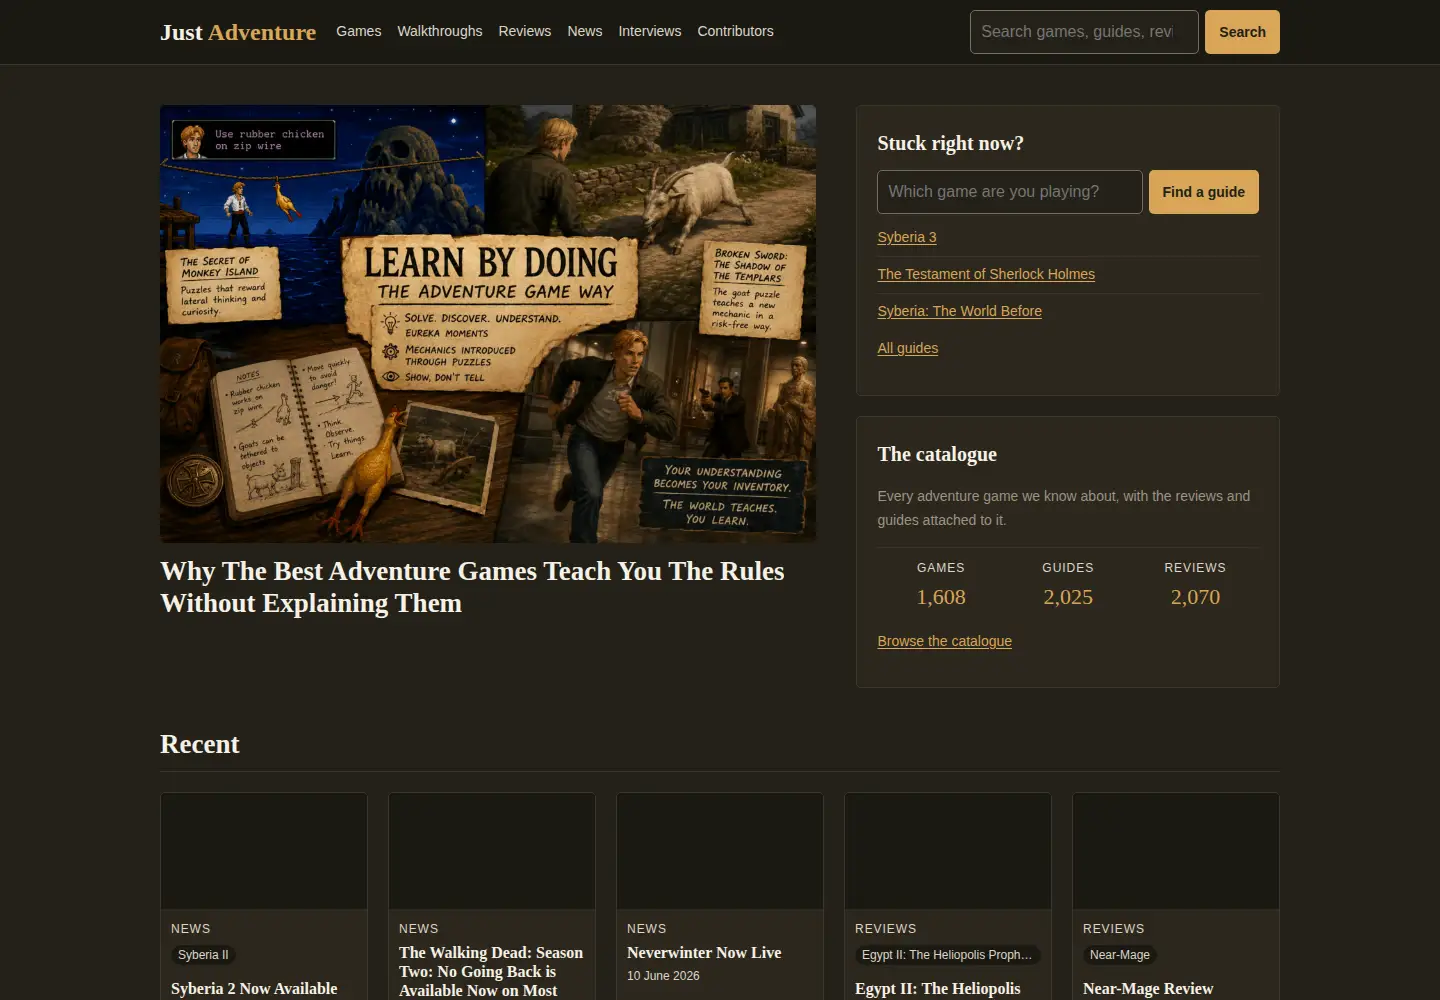Open the Syberia 3 guide link
This screenshot has height=1000, width=1440.
click(x=907, y=237)
